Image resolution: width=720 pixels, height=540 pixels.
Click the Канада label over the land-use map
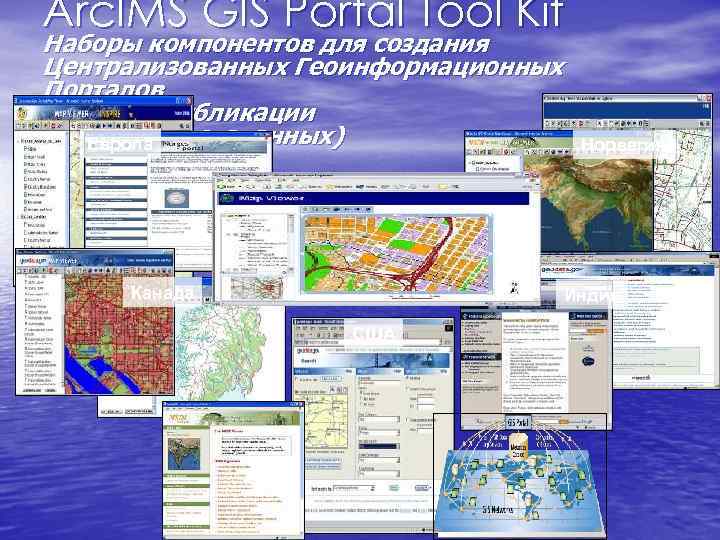click(162, 292)
